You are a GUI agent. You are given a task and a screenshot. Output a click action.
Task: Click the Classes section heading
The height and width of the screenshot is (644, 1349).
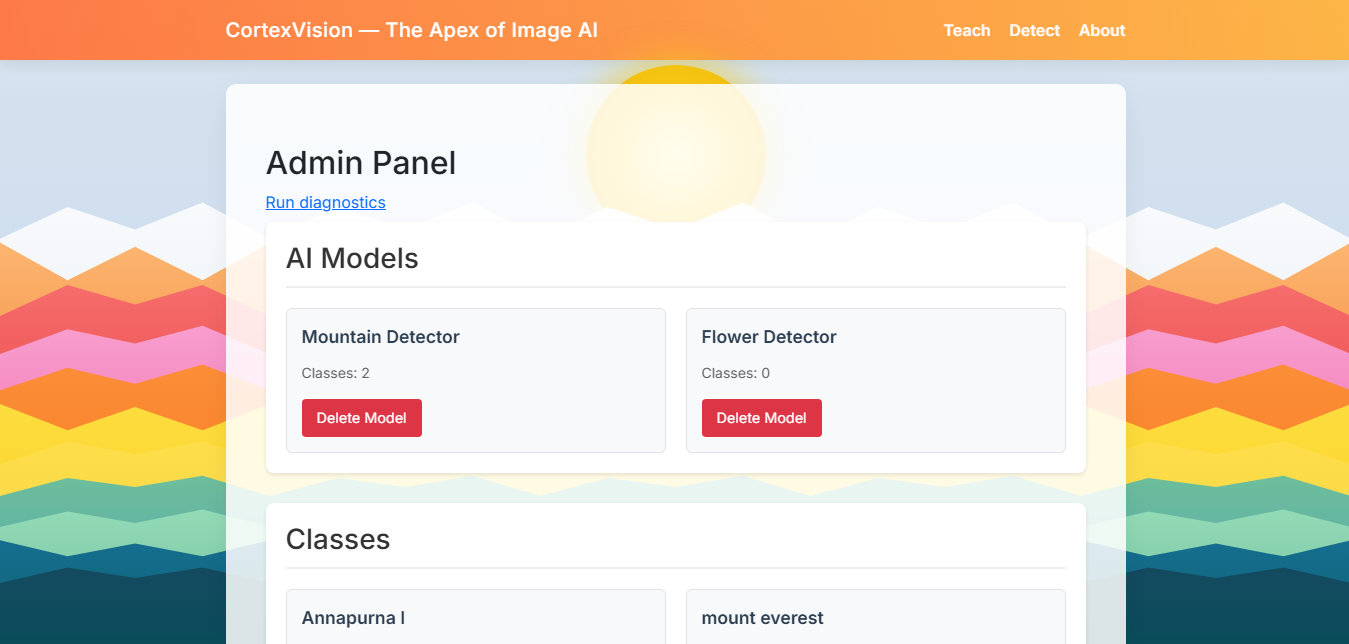(x=337, y=539)
